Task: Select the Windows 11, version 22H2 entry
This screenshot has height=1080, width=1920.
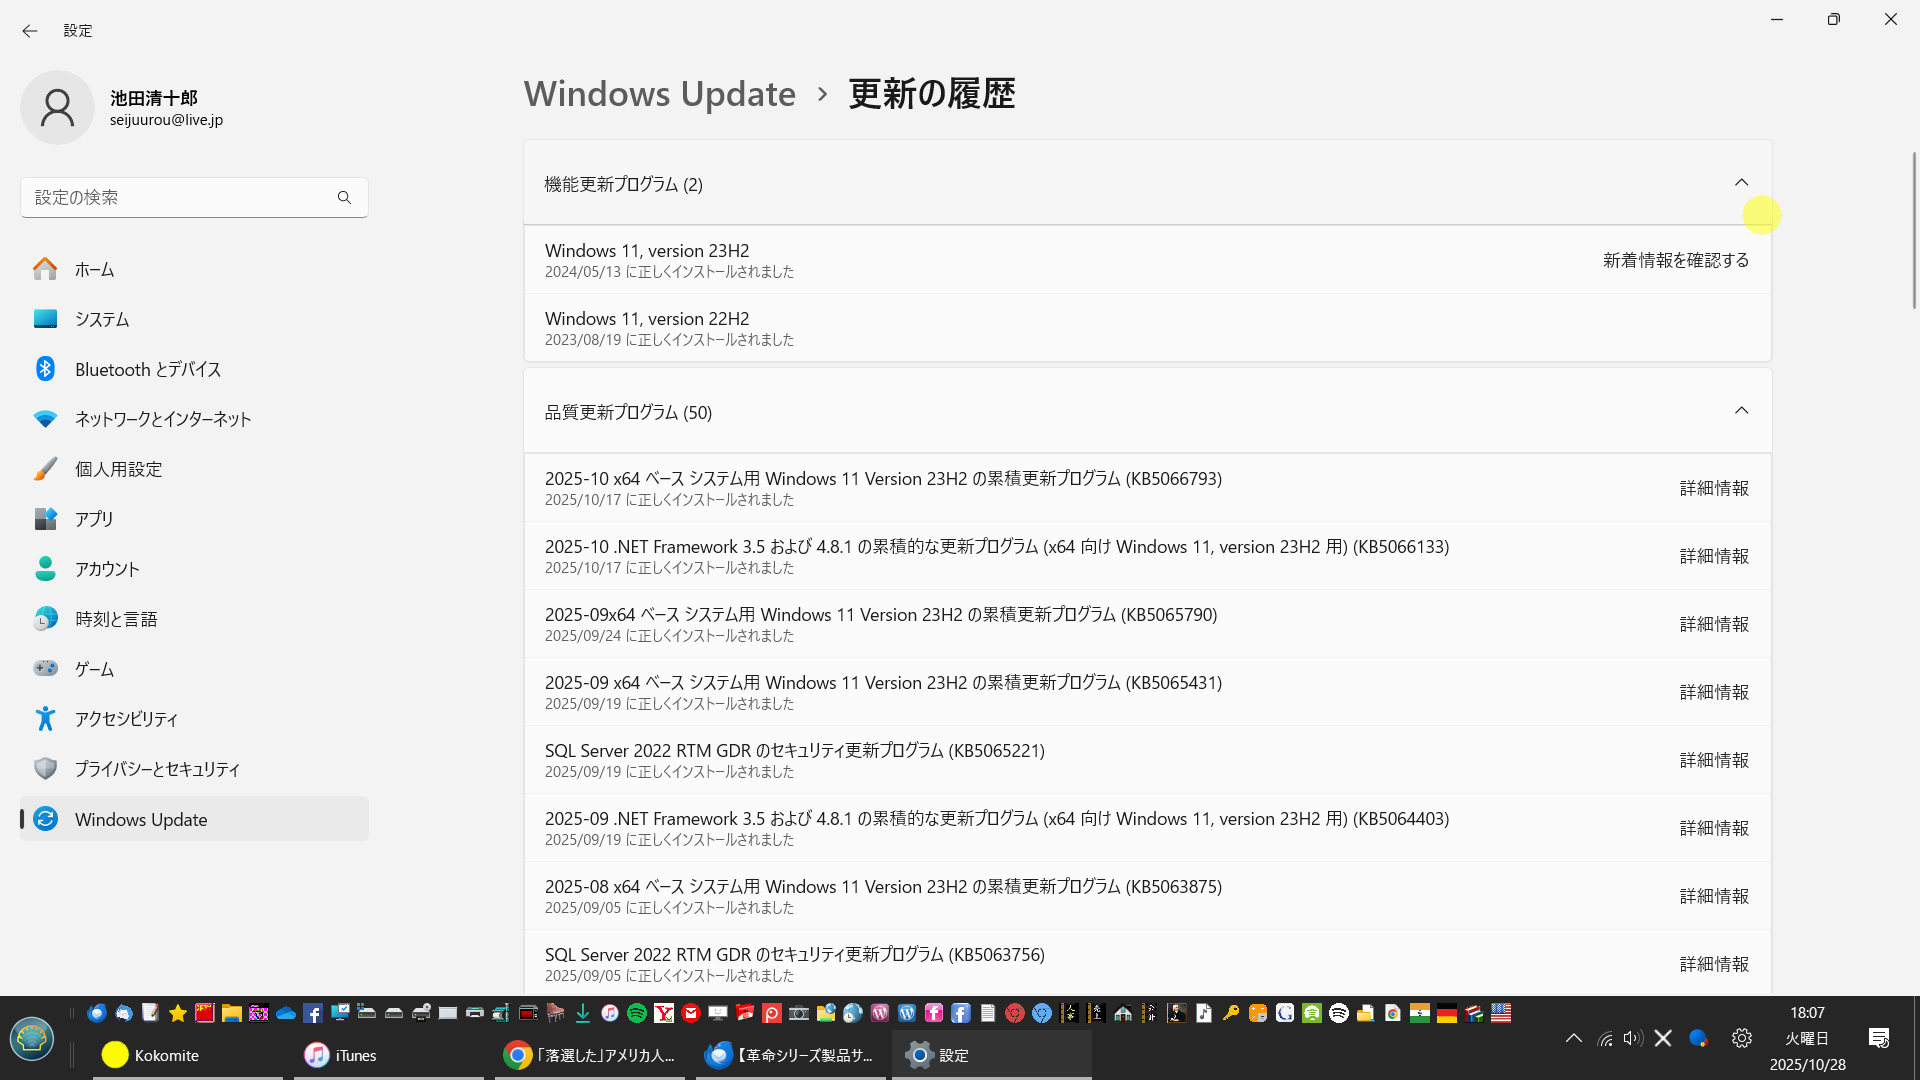Action: pos(1147,328)
